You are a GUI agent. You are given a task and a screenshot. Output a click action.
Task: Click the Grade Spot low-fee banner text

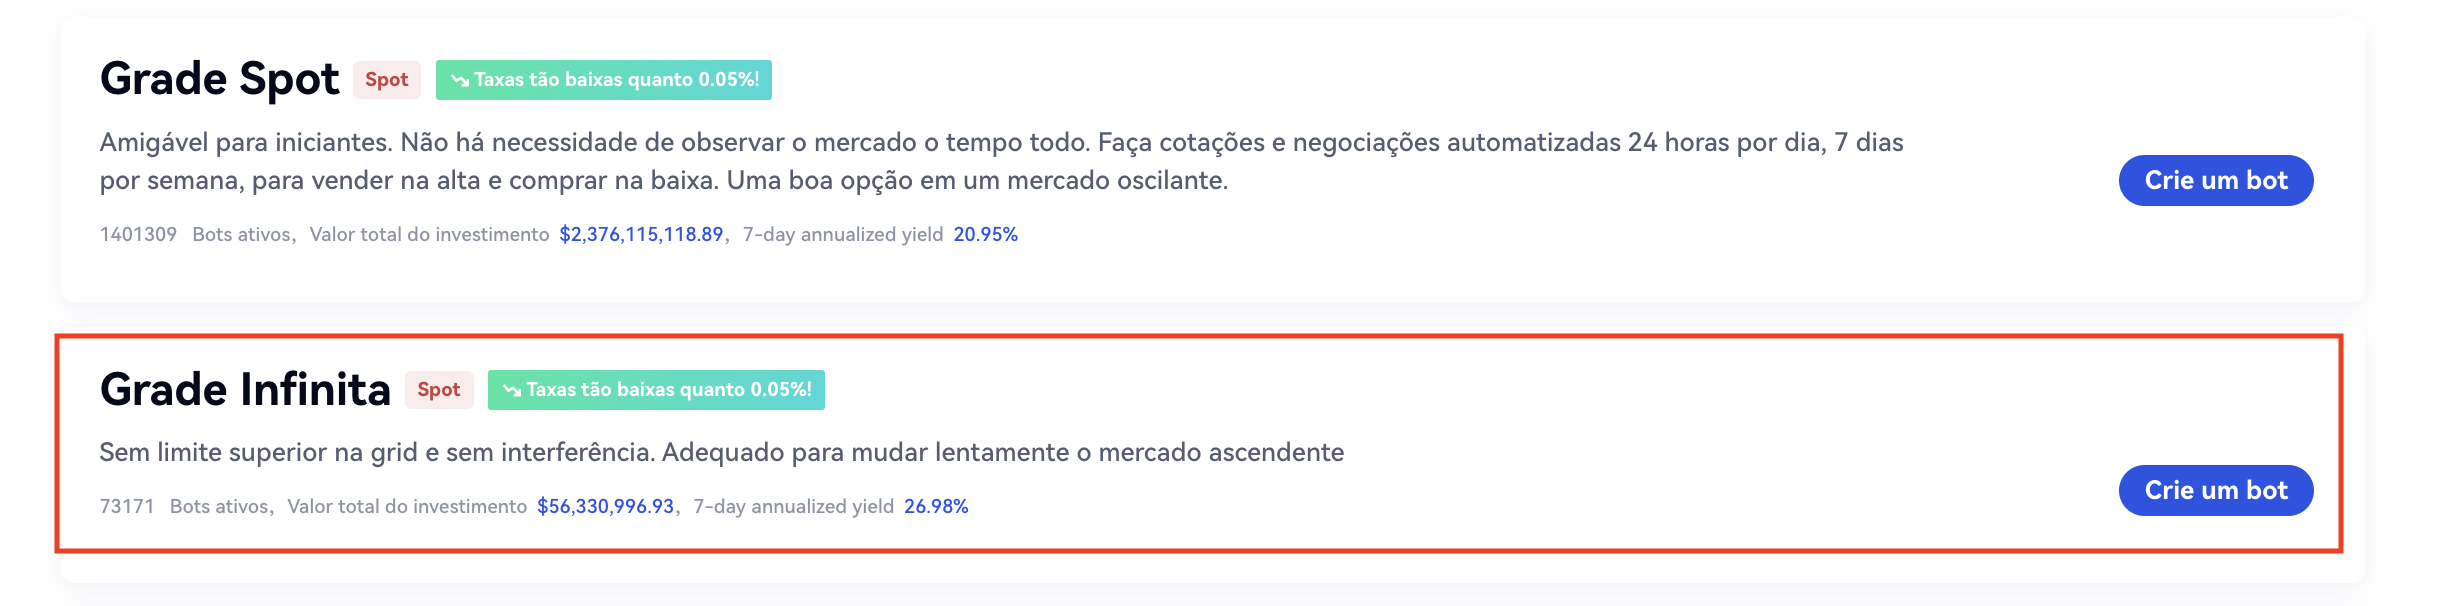pyautogui.click(x=616, y=80)
